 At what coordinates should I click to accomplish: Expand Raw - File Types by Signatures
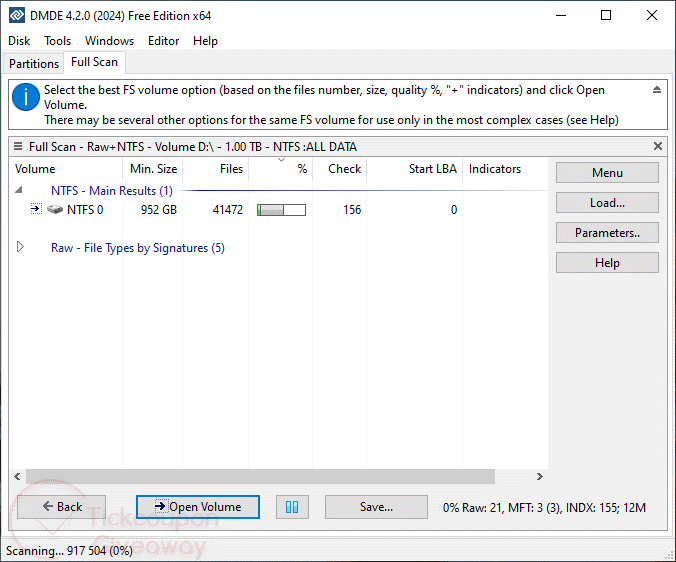tap(20, 247)
